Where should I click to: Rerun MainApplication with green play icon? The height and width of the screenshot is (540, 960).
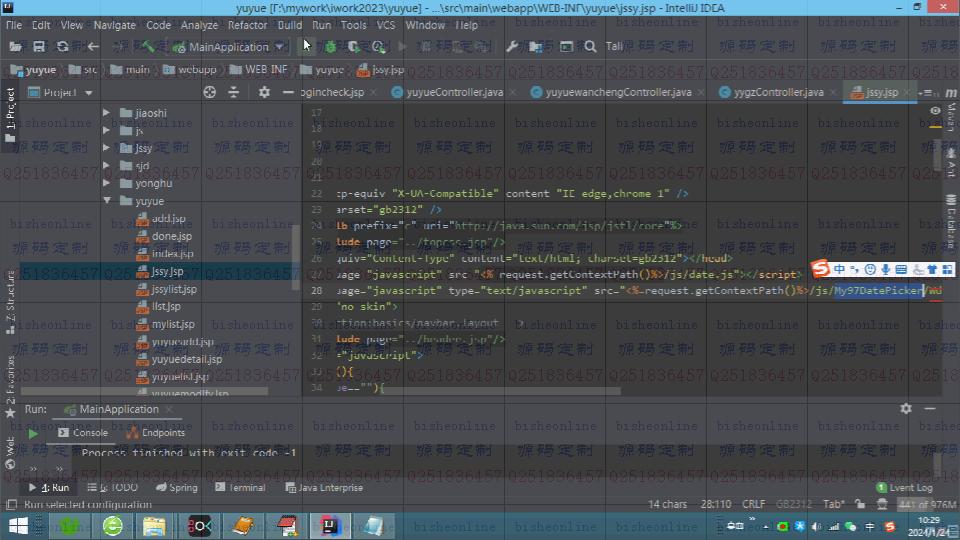(x=33, y=433)
